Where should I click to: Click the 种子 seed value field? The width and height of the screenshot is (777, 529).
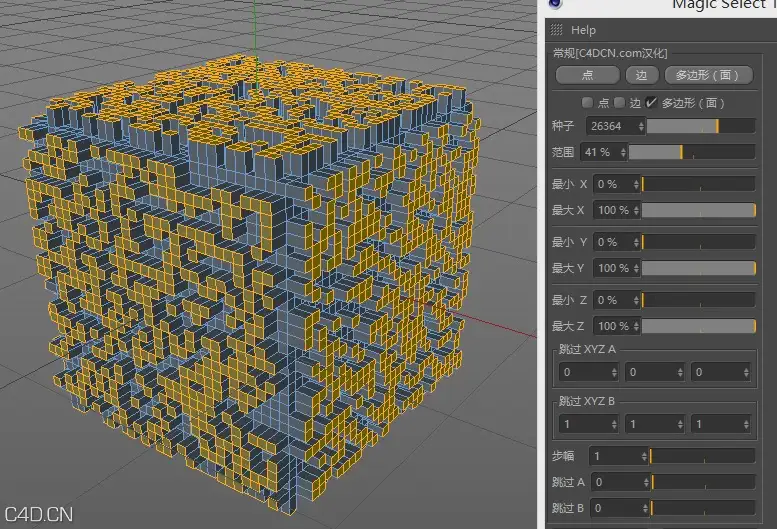point(611,126)
